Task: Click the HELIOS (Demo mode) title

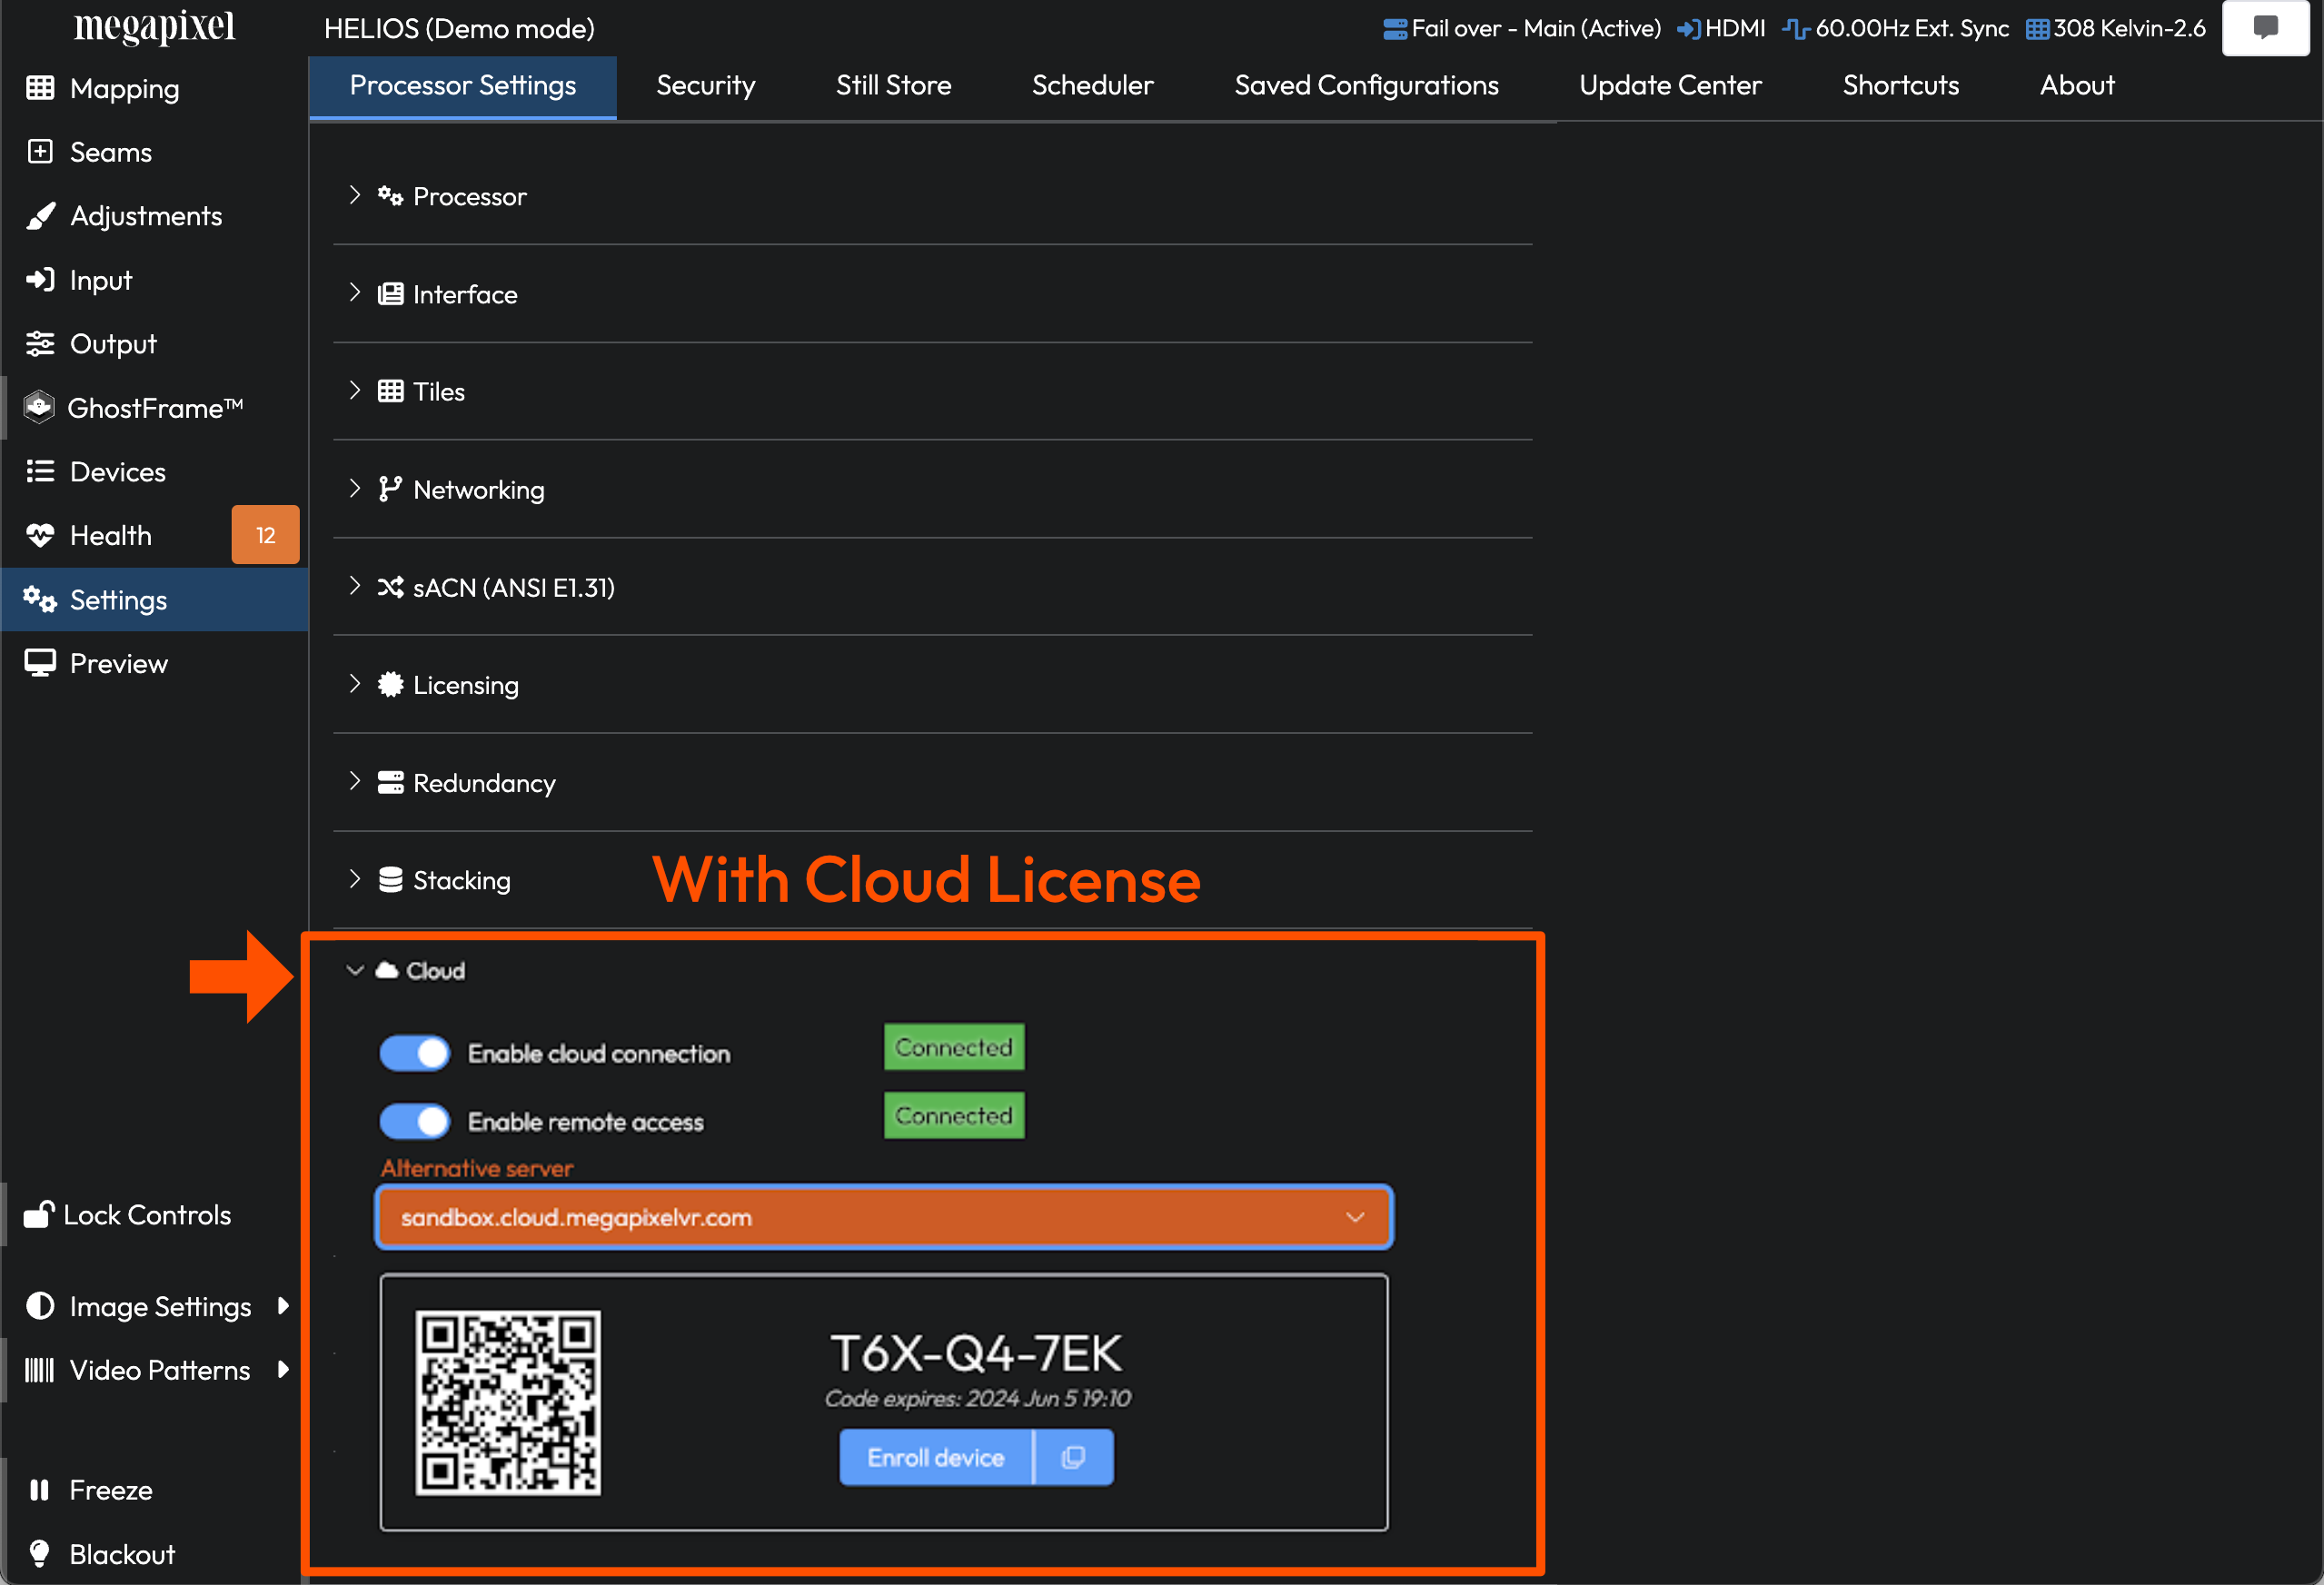Action: (459, 29)
